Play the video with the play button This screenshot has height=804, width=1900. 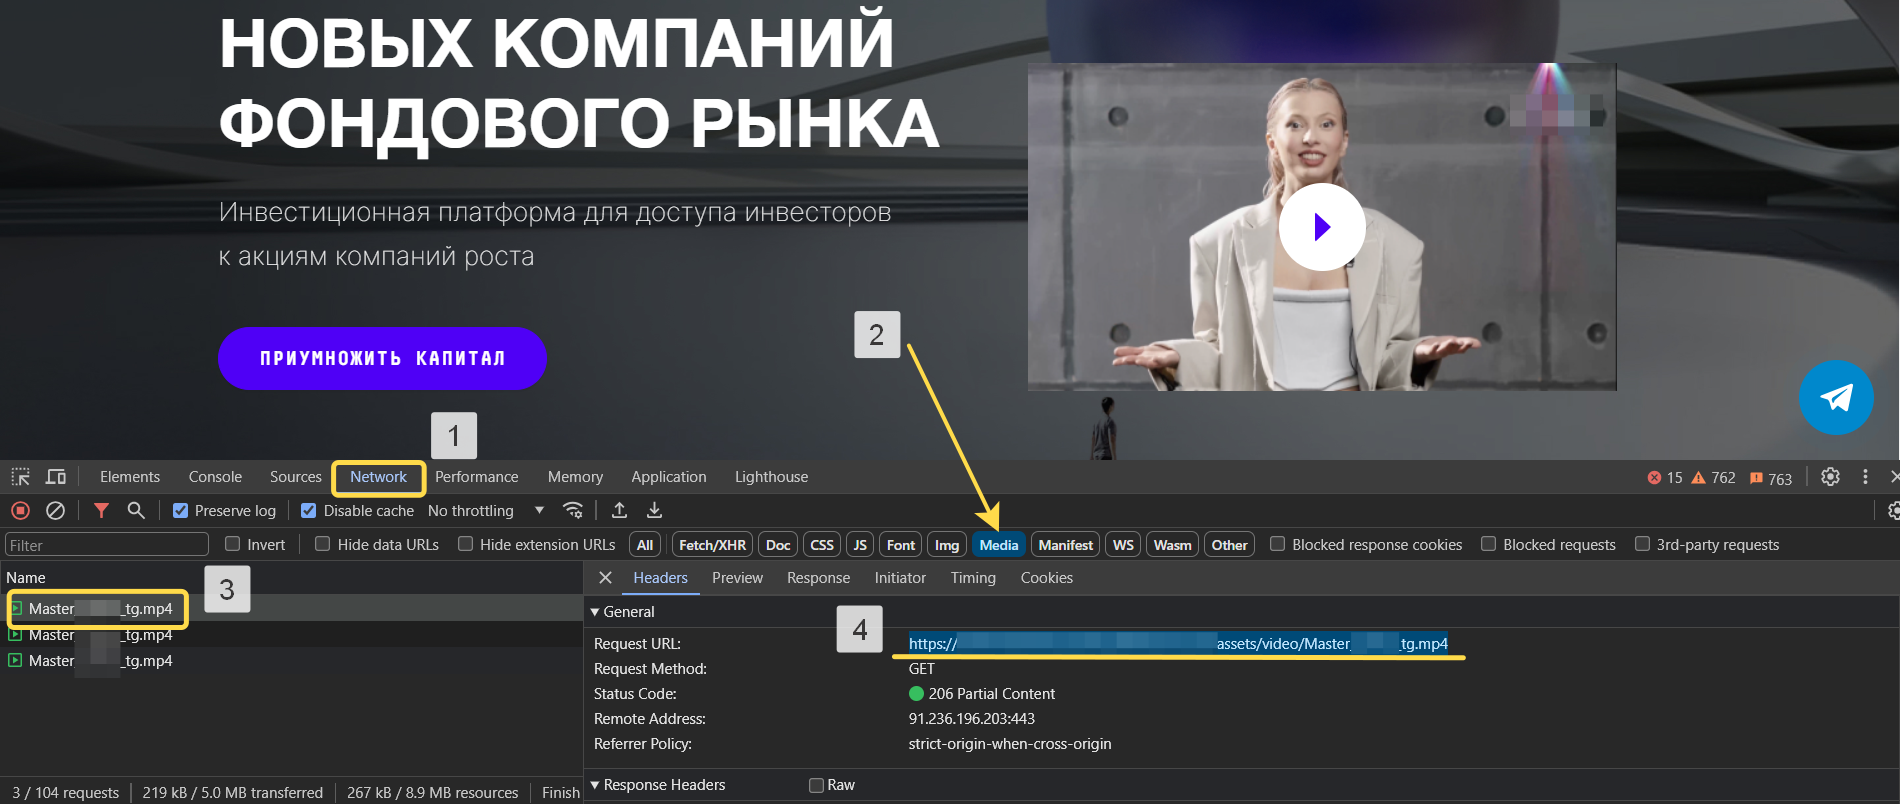[x=1322, y=227]
